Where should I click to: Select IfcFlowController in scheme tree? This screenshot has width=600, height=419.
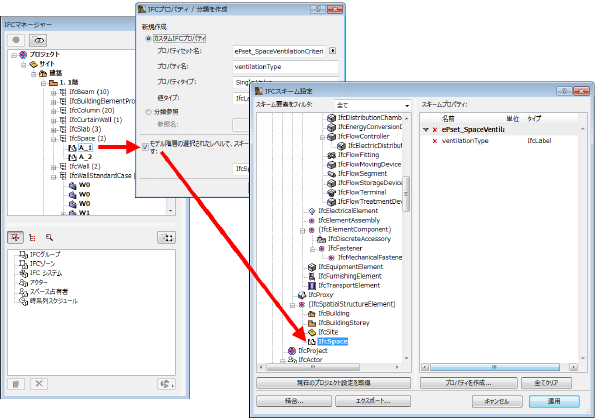pyautogui.click(x=364, y=137)
